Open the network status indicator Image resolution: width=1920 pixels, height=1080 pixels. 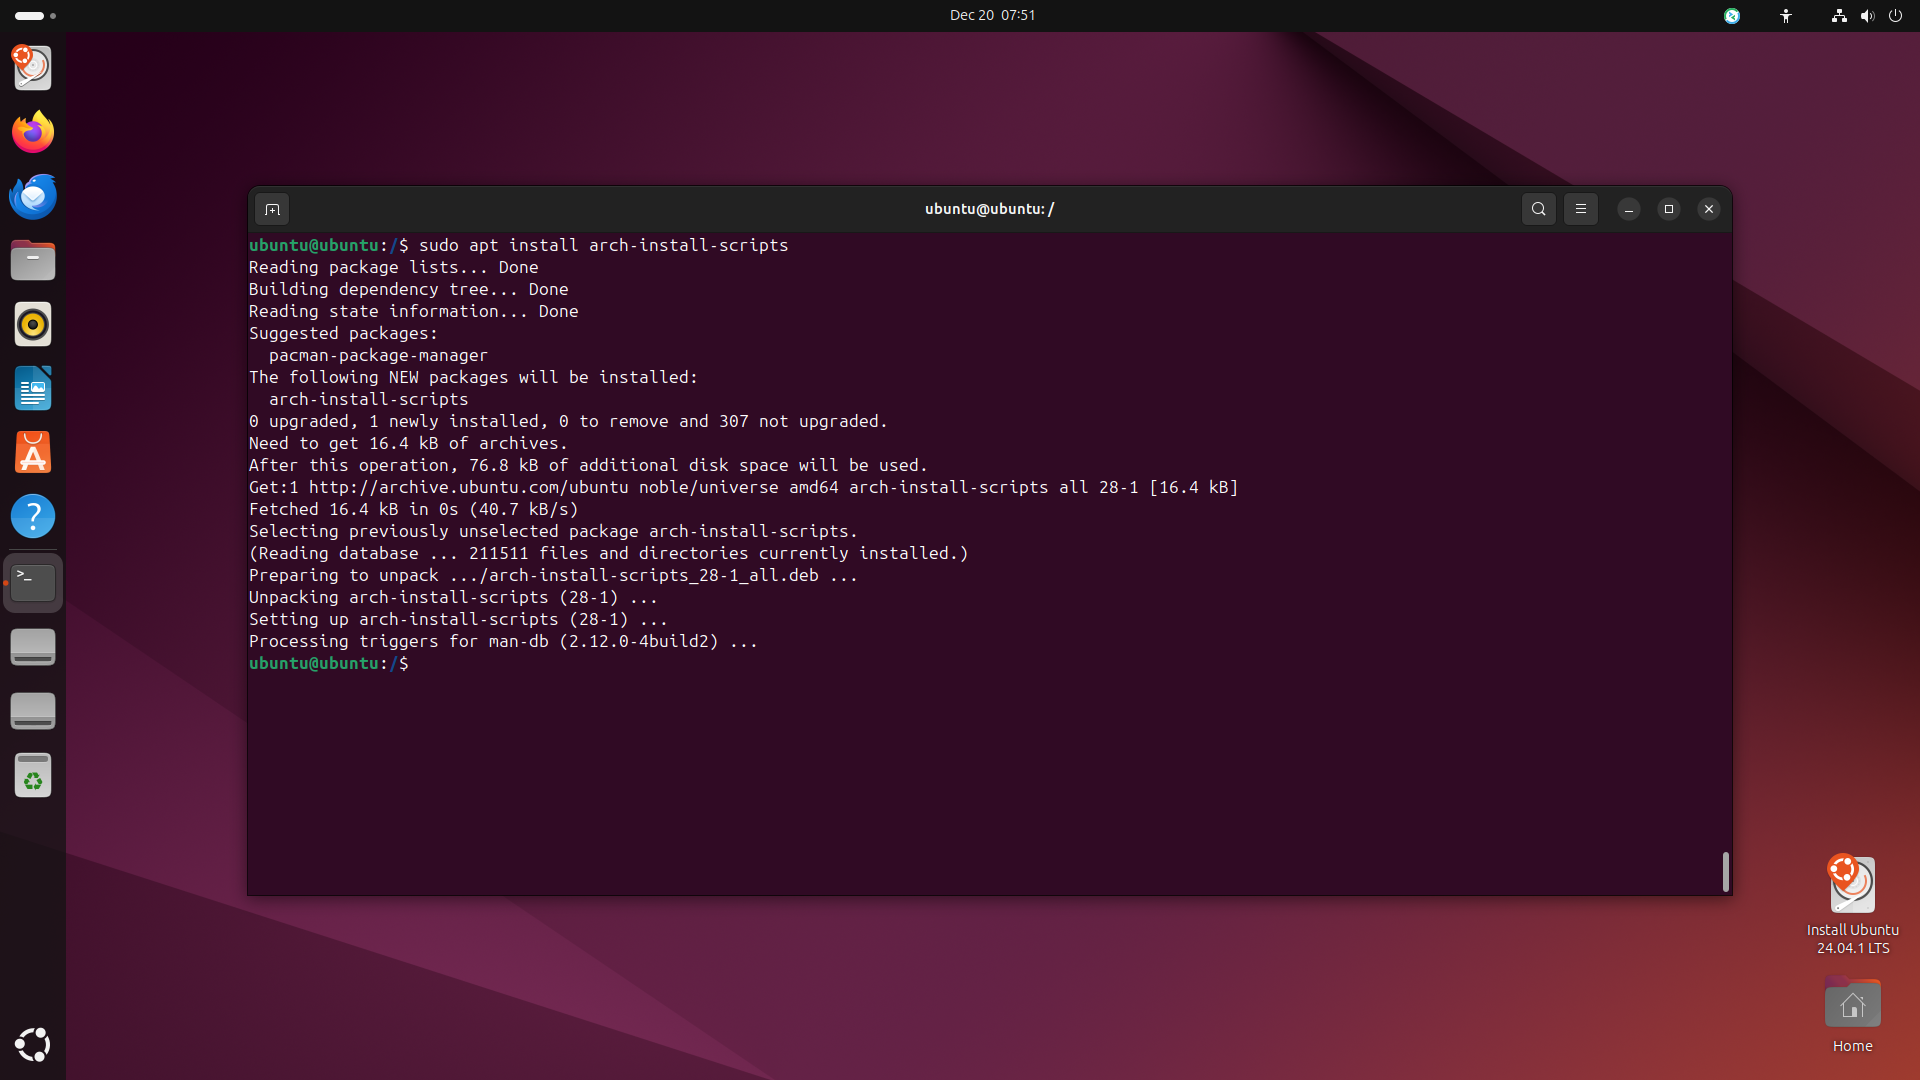[x=1838, y=15]
